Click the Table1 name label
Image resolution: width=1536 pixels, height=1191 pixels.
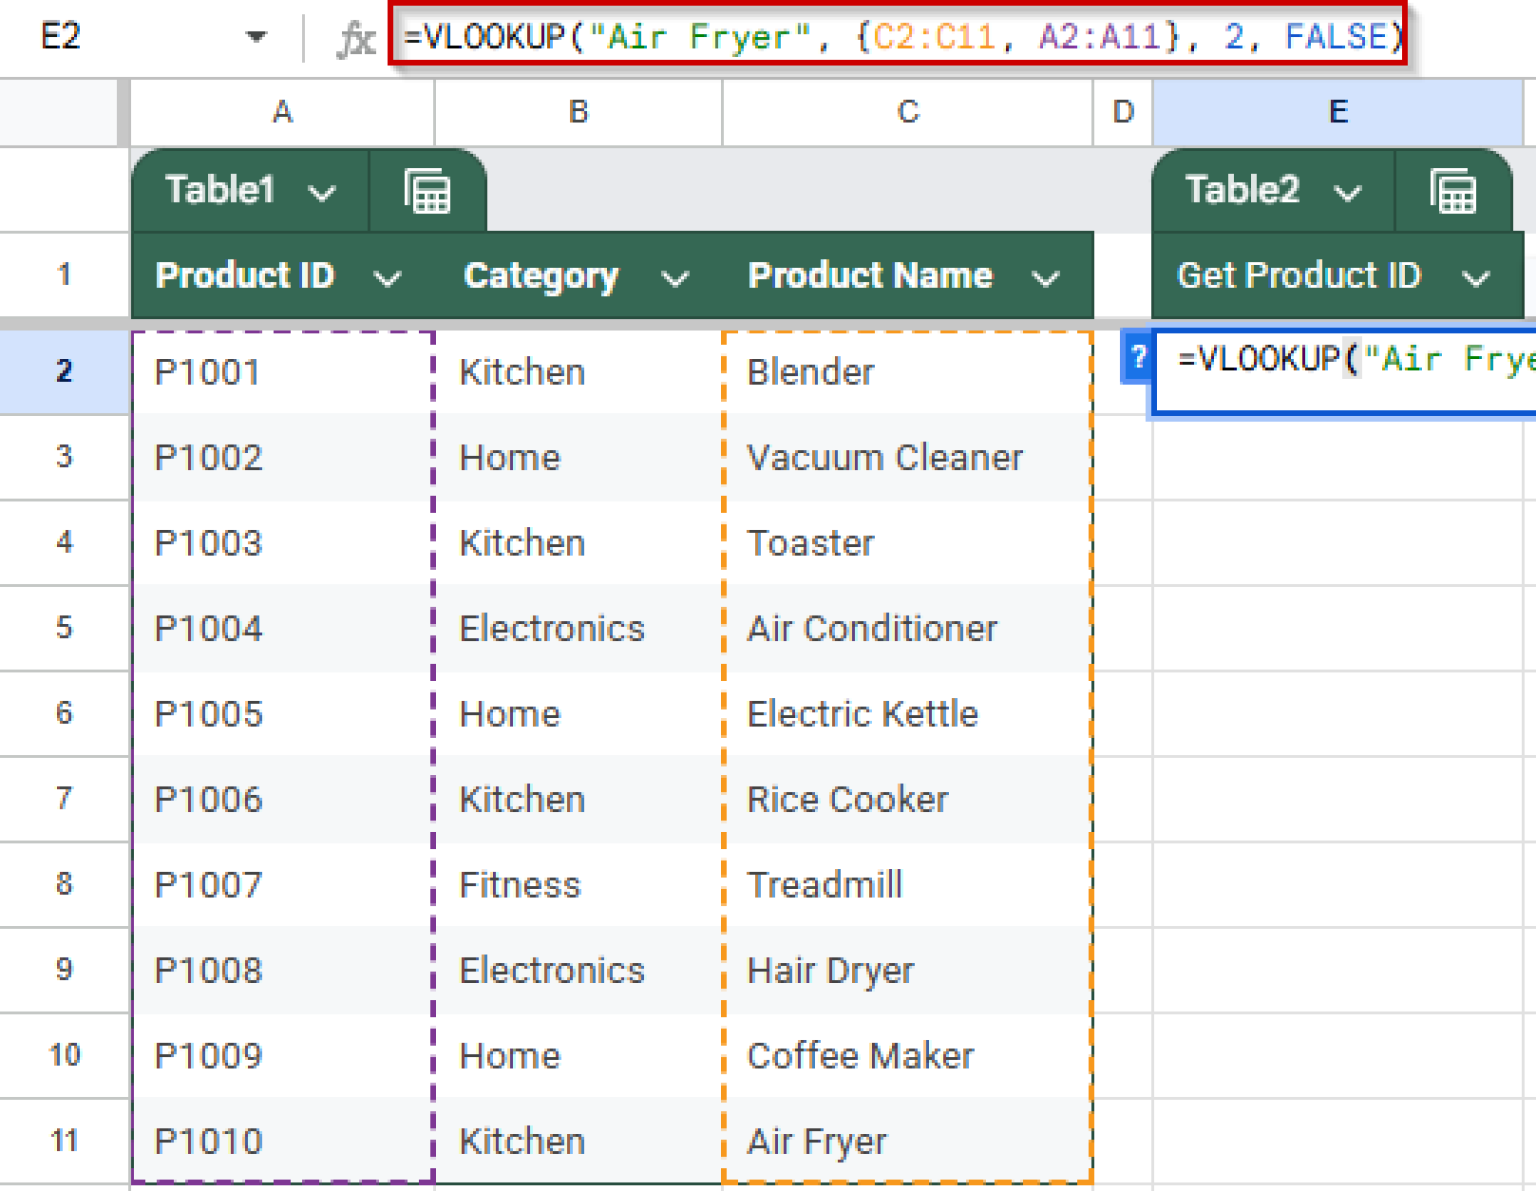coord(221,190)
